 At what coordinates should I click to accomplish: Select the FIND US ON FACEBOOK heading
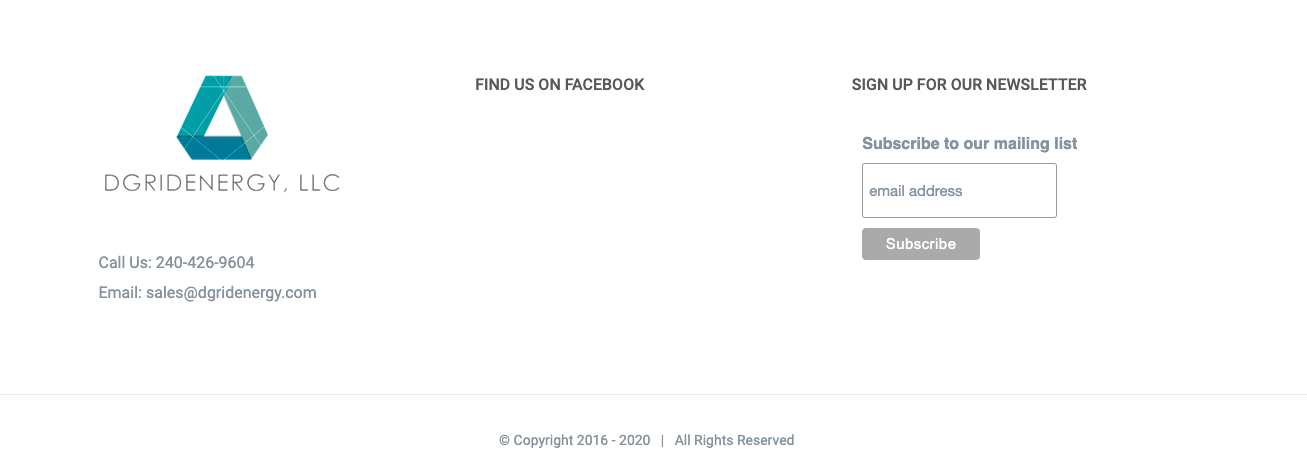click(560, 85)
